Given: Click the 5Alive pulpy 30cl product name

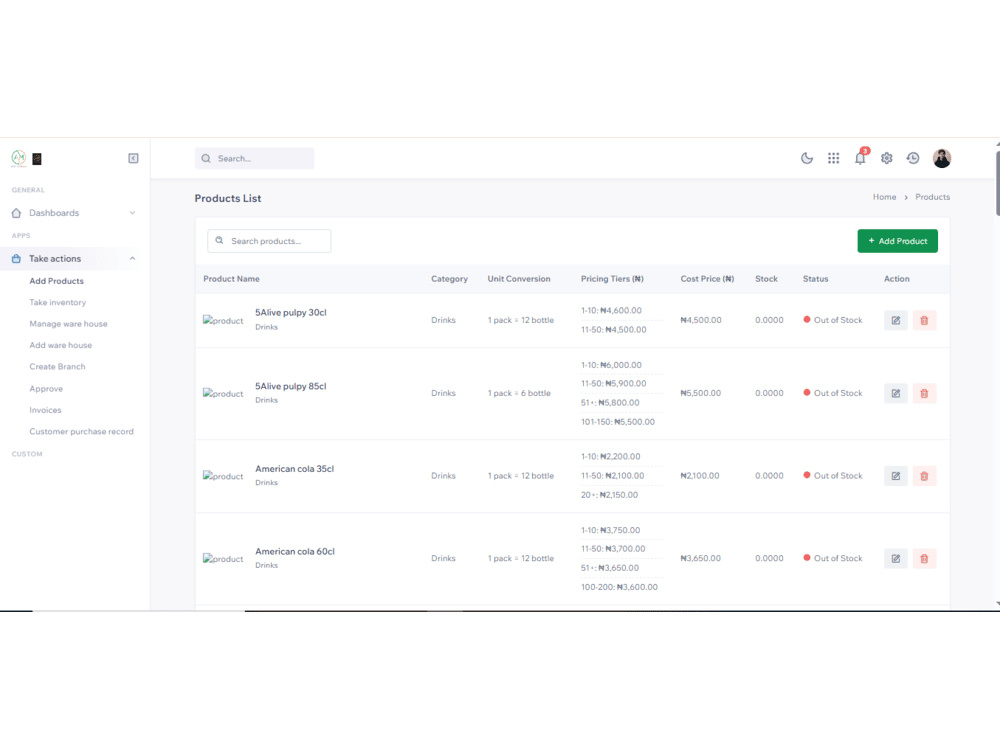Looking at the screenshot, I should [291, 312].
